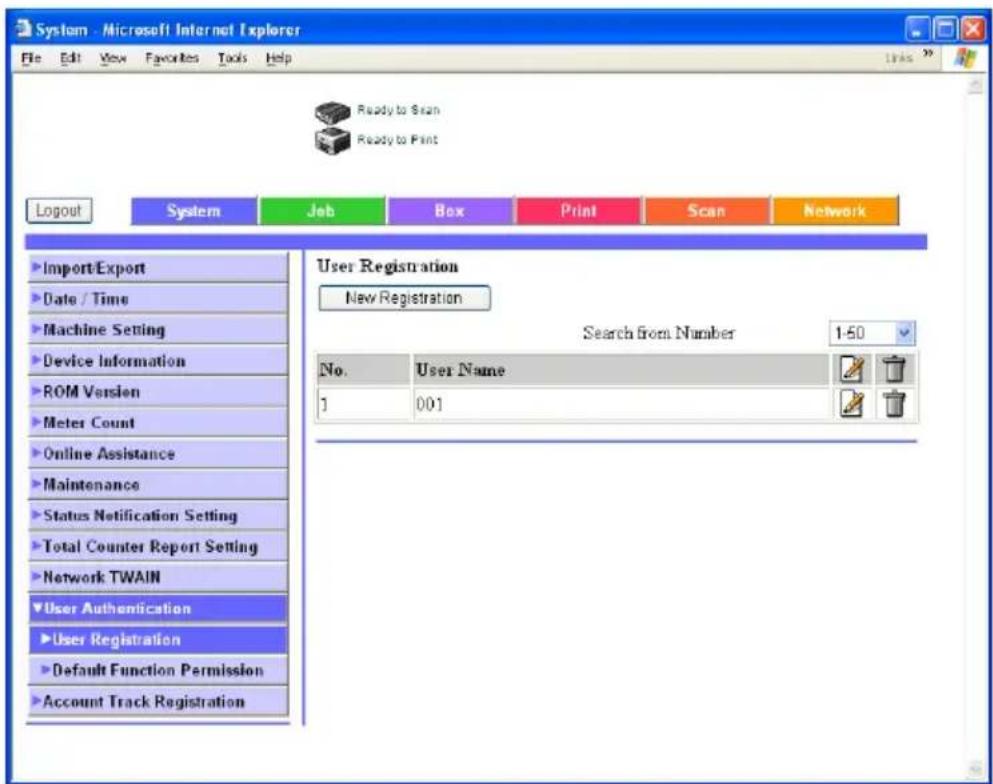This screenshot has width=993, height=784.
Task: Click the Windows flag logo icon
Action: coord(965,58)
